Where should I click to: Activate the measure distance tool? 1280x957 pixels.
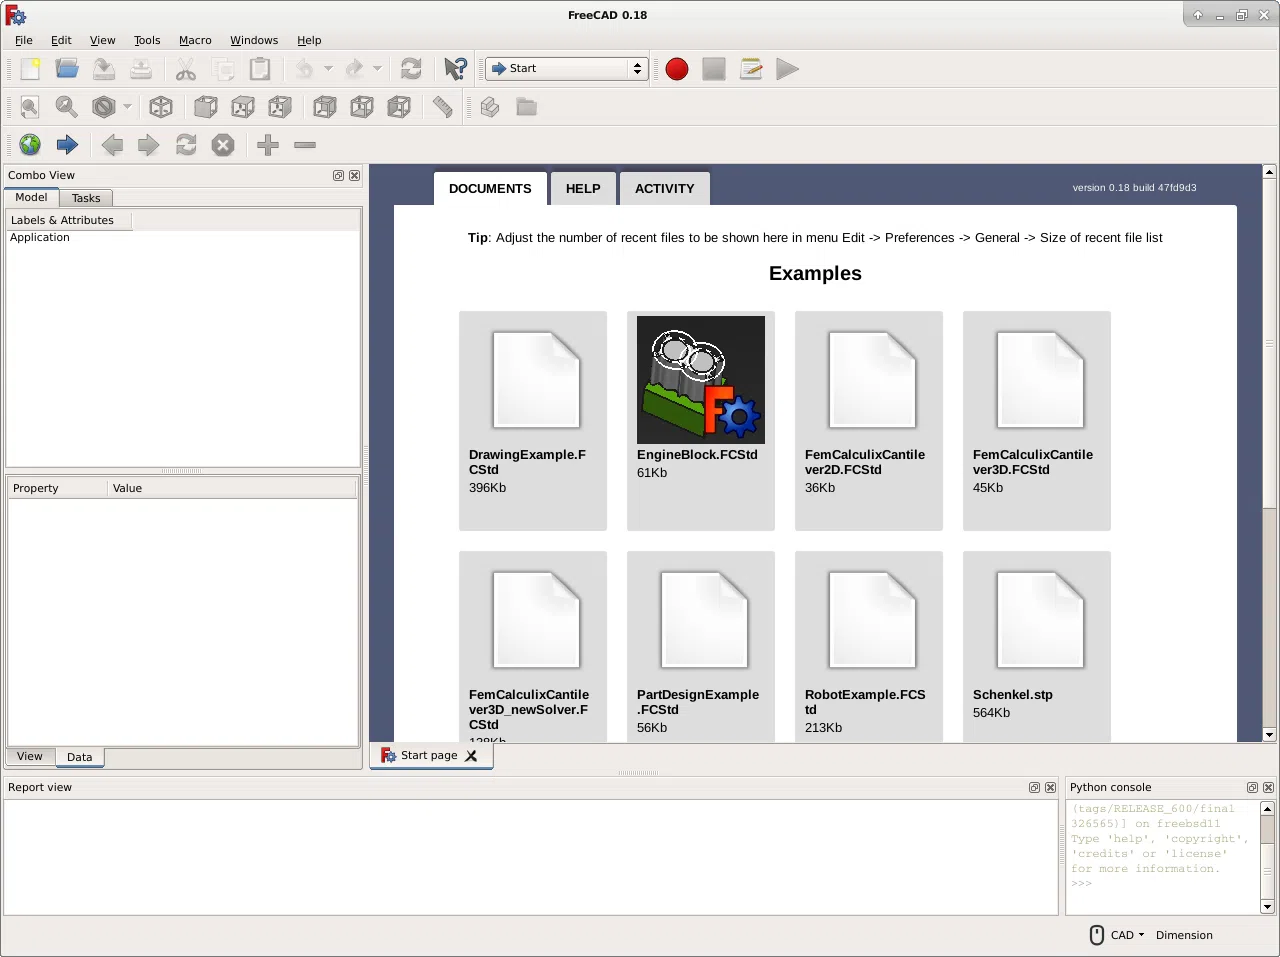click(441, 107)
